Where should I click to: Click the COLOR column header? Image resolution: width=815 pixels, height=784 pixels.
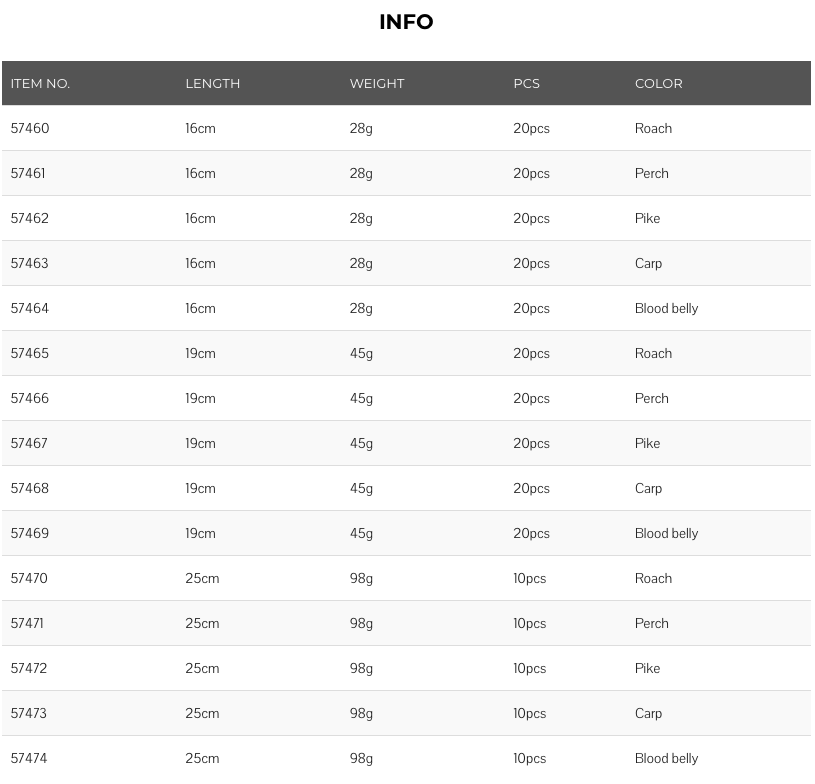[659, 84]
